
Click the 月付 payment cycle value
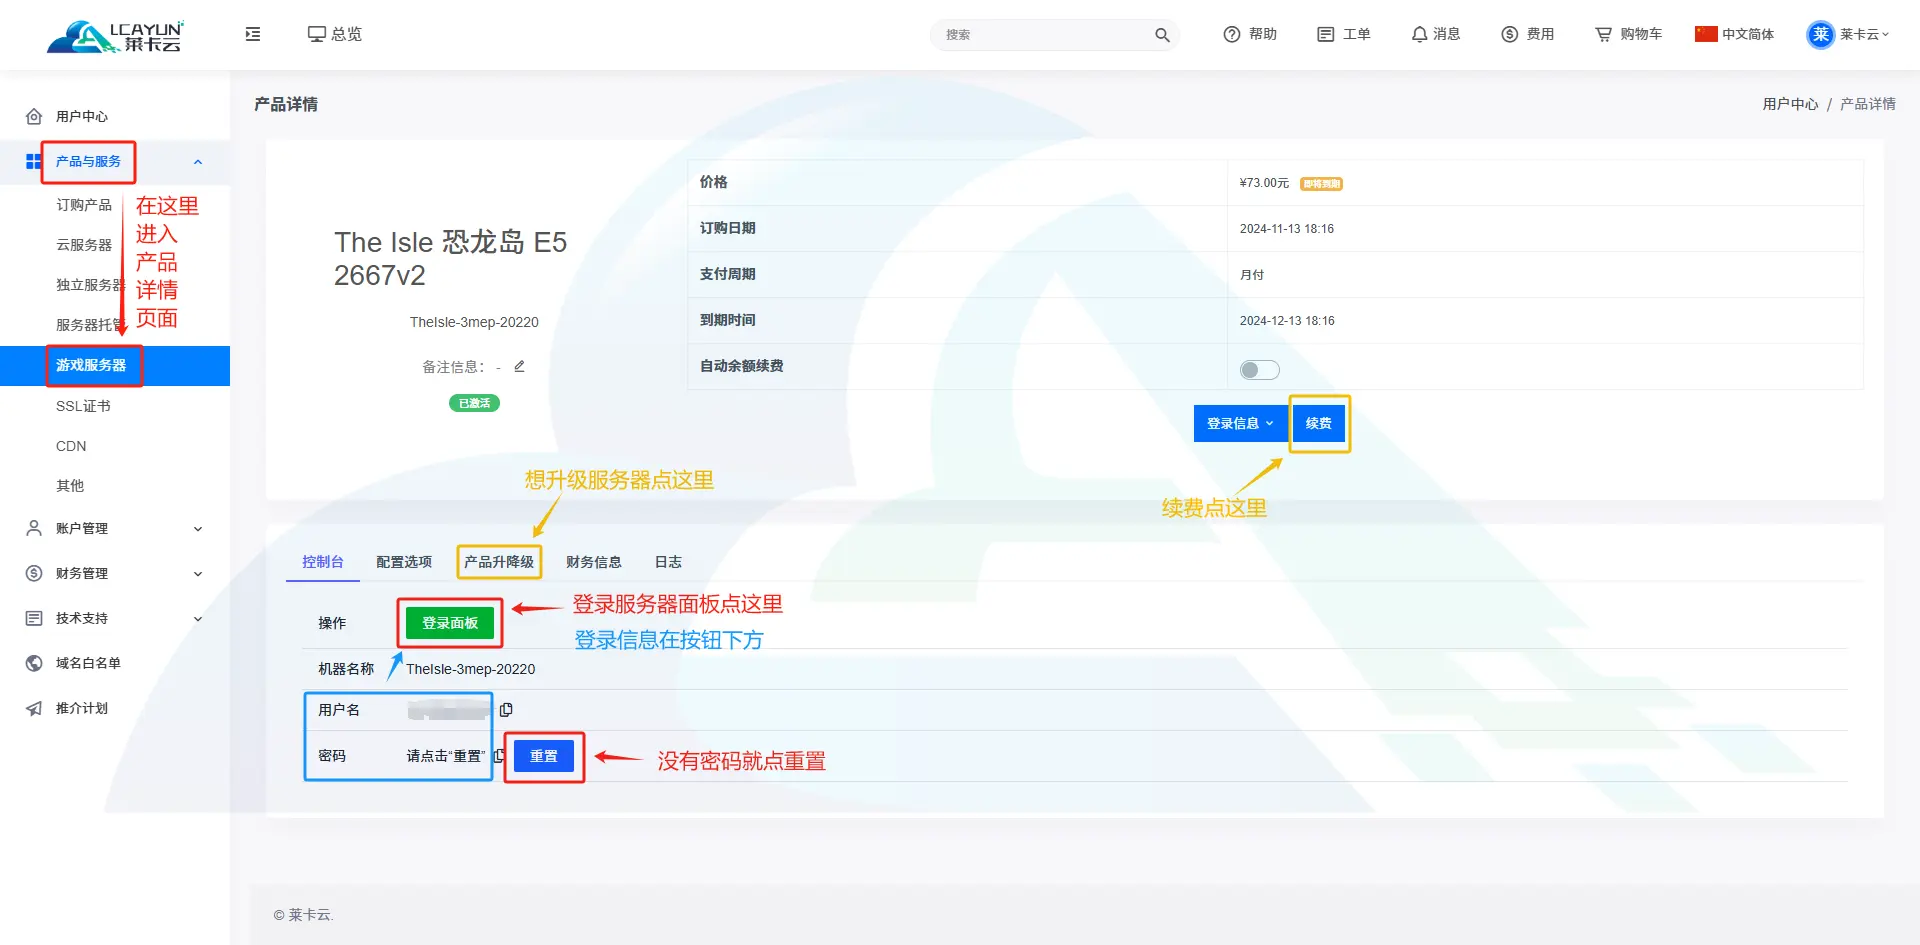1252,275
